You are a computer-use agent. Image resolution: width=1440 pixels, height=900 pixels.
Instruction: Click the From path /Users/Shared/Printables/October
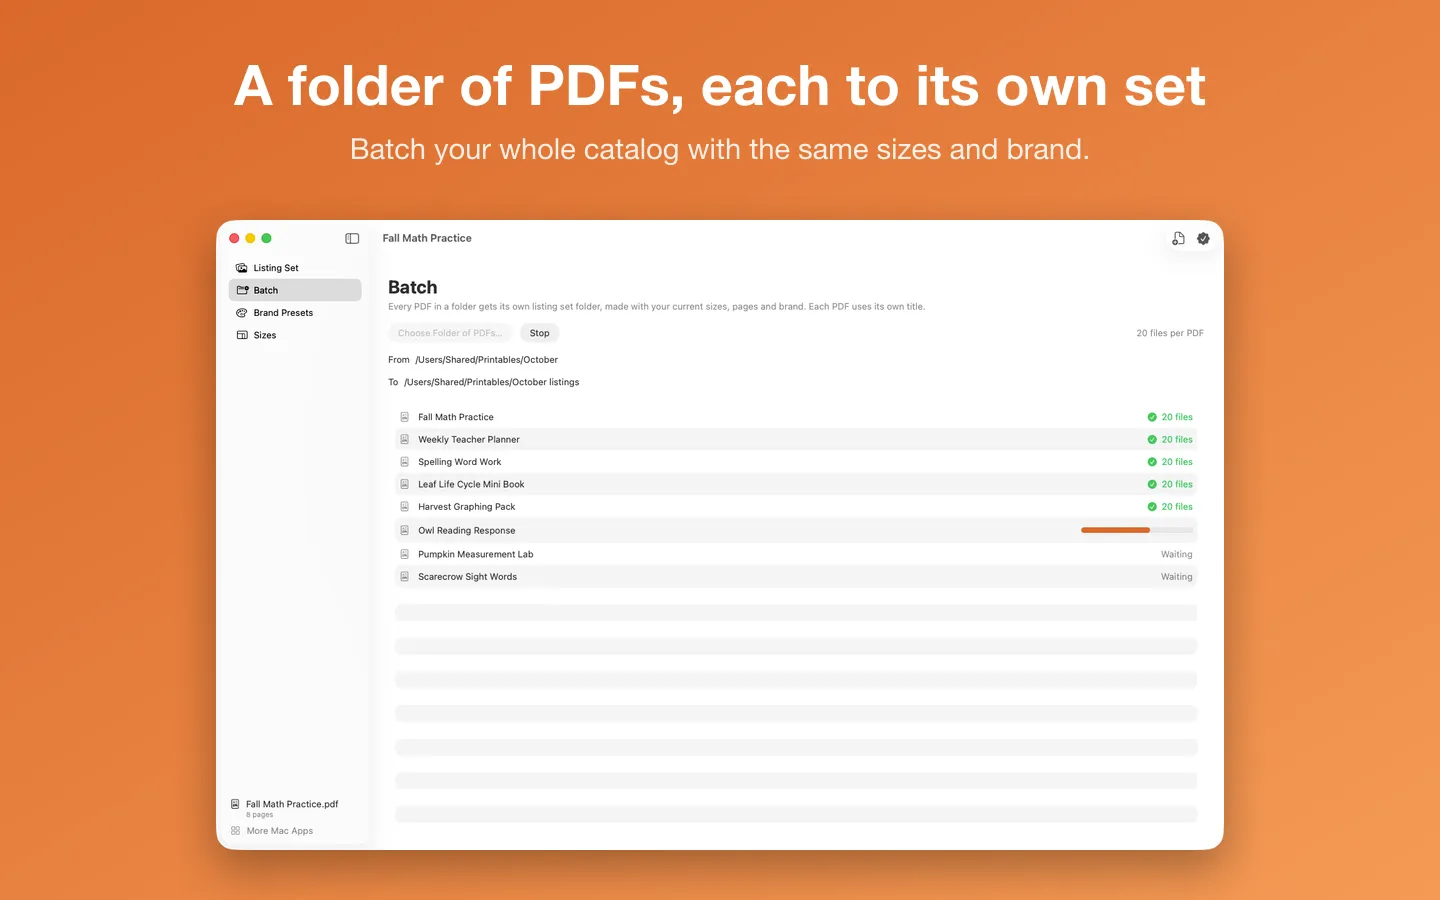(x=486, y=360)
